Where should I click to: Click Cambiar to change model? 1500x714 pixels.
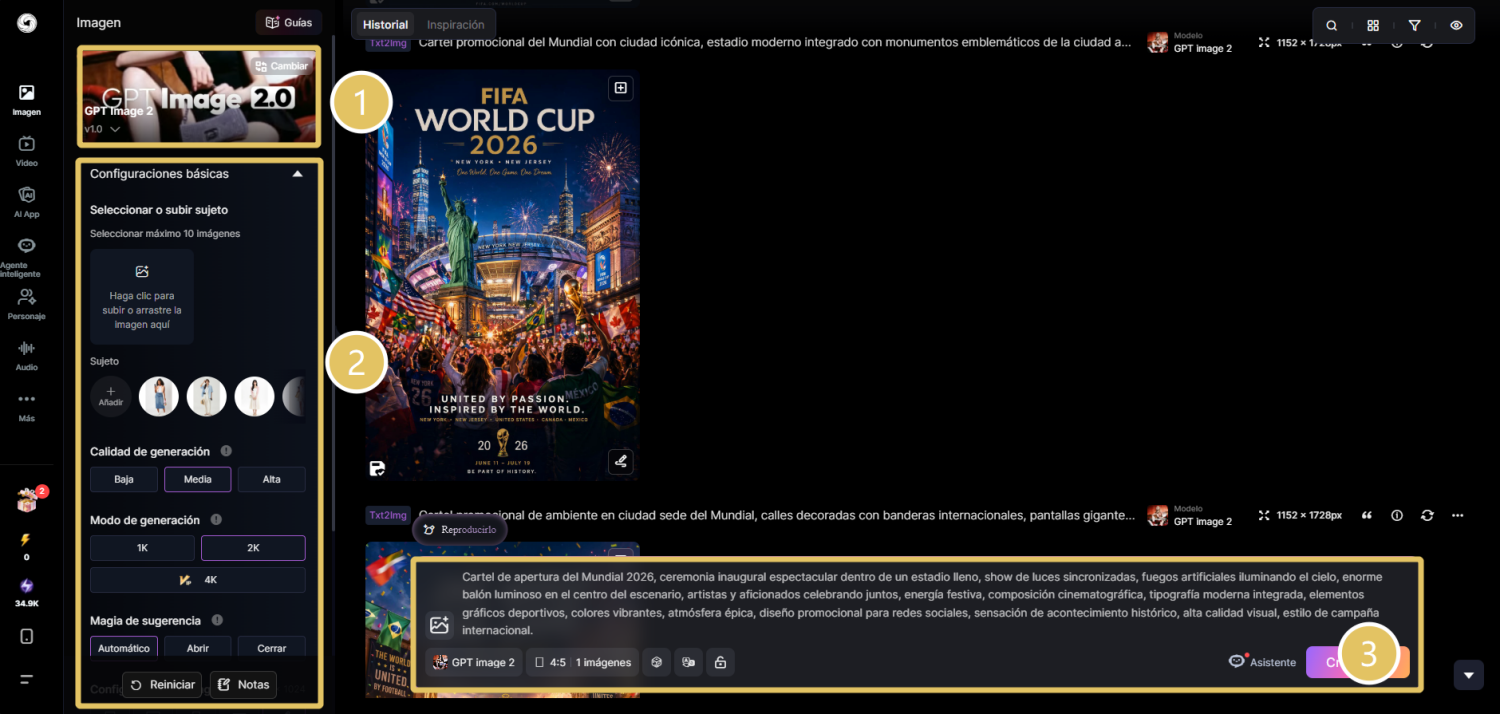[x=283, y=66]
